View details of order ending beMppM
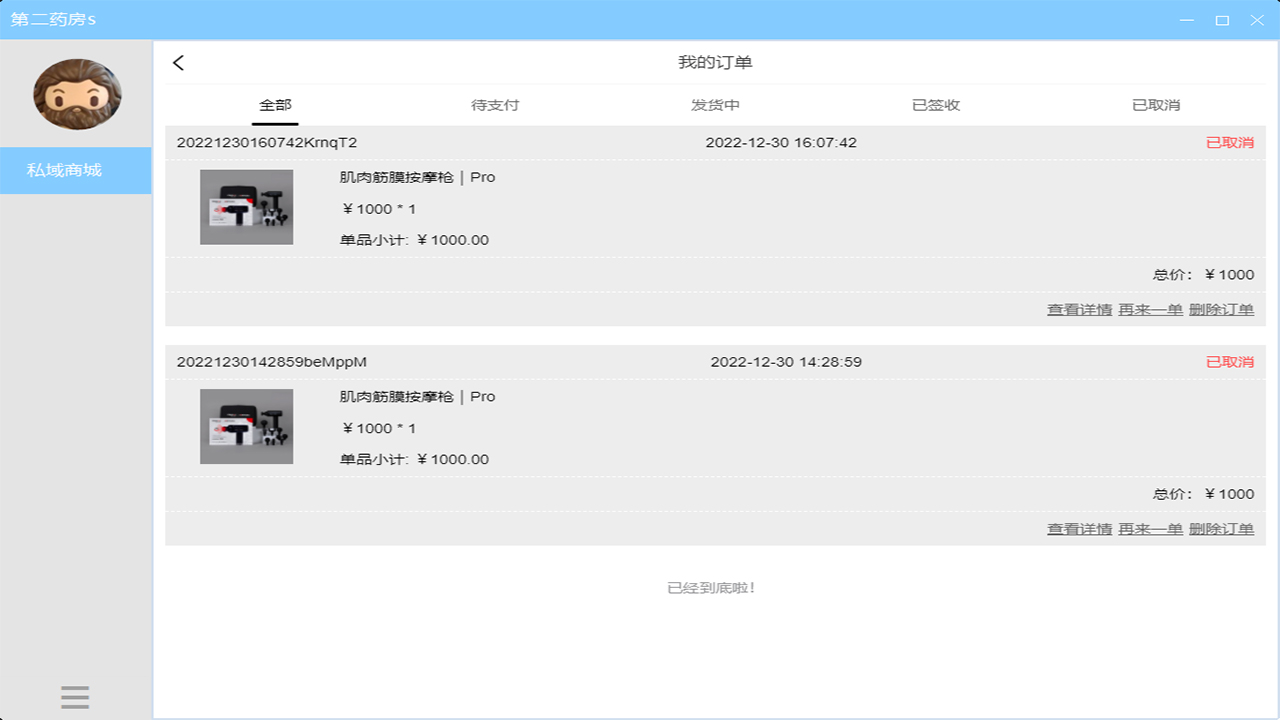 tap(1079, 529)
